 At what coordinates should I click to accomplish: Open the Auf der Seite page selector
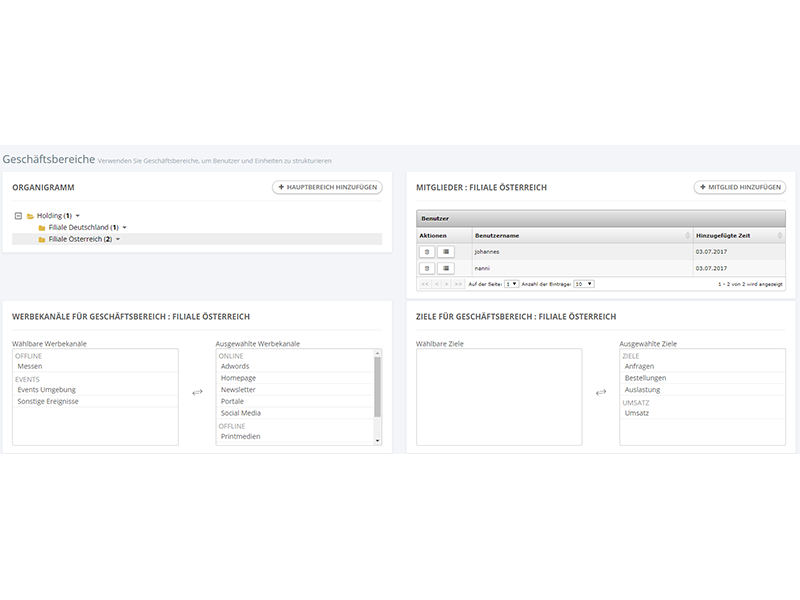point(512,284)
